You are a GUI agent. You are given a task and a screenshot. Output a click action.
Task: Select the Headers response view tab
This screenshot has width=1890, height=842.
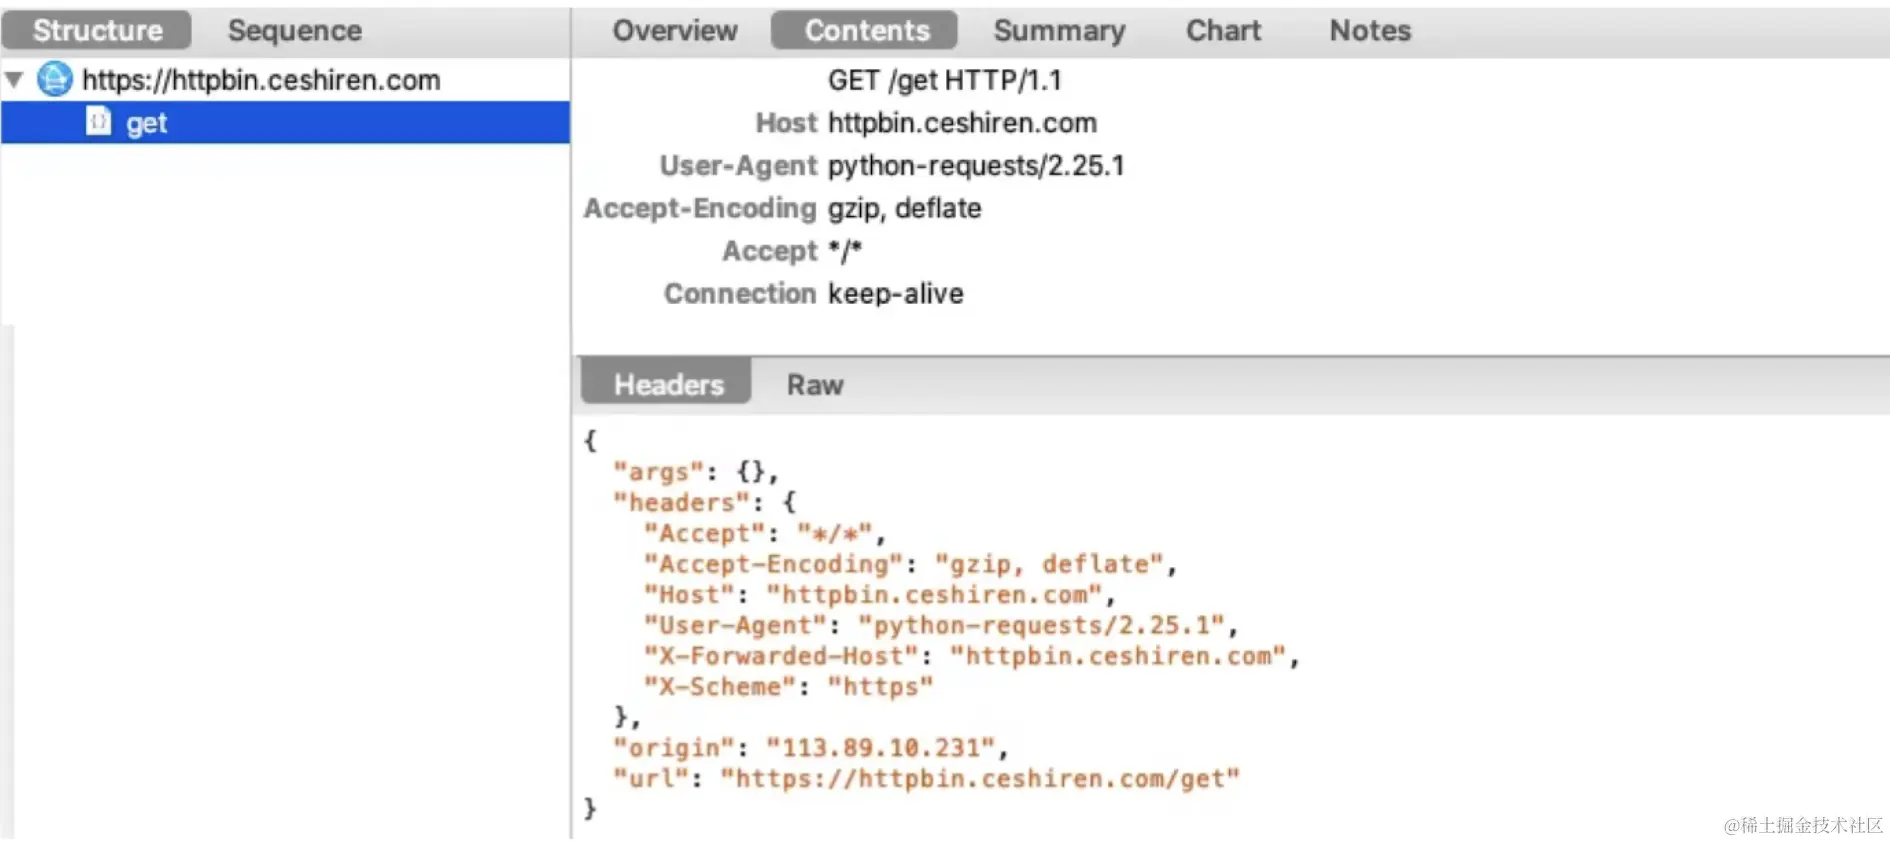(x=668, y=384)
